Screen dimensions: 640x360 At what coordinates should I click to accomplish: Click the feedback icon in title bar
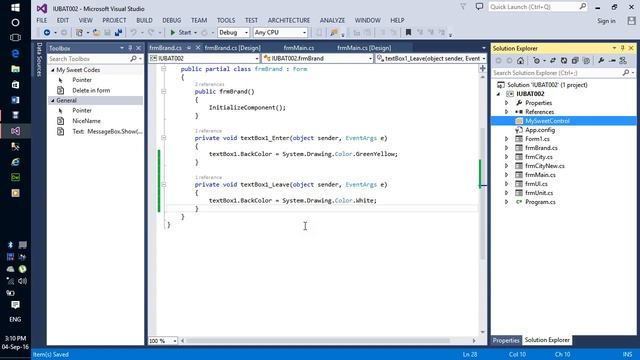point(479,7)
